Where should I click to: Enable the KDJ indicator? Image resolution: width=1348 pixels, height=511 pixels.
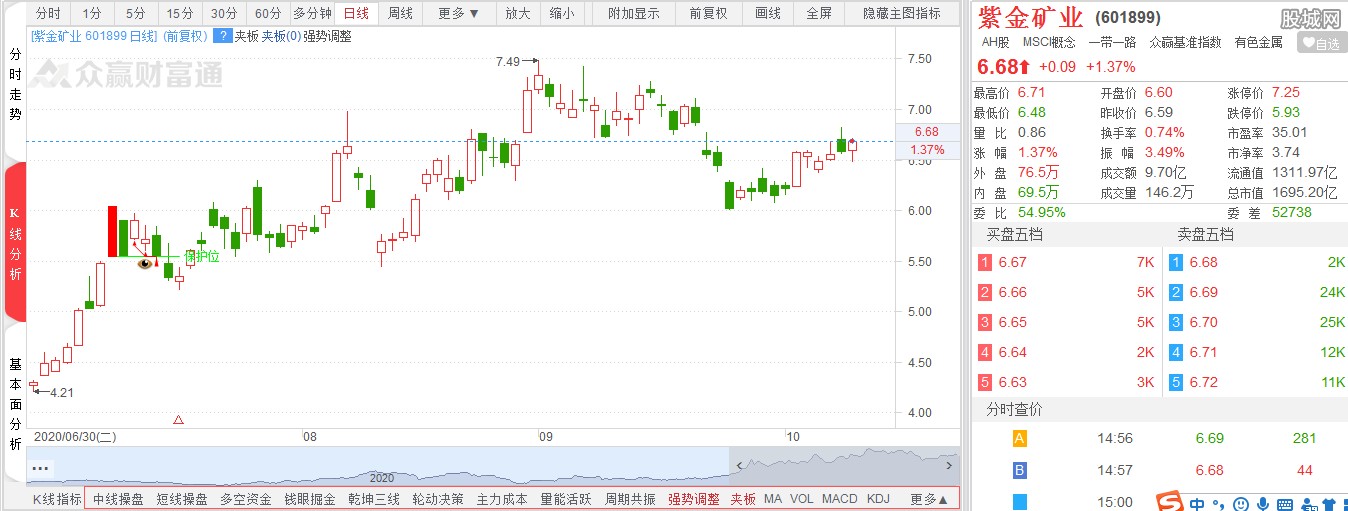(x=878, y=499)
